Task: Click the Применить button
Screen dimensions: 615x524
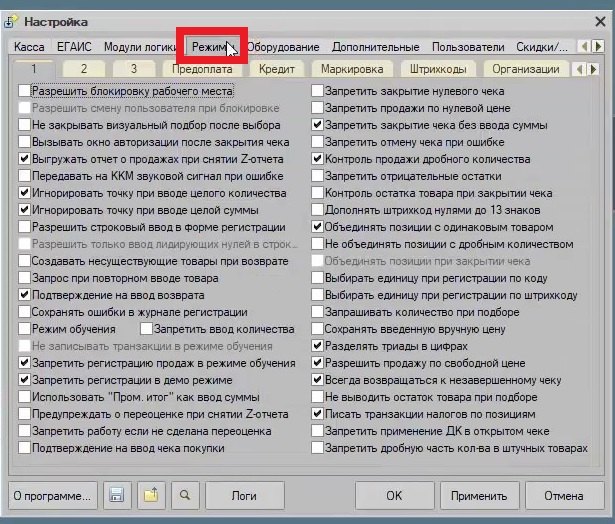Action: pos(479,496)
